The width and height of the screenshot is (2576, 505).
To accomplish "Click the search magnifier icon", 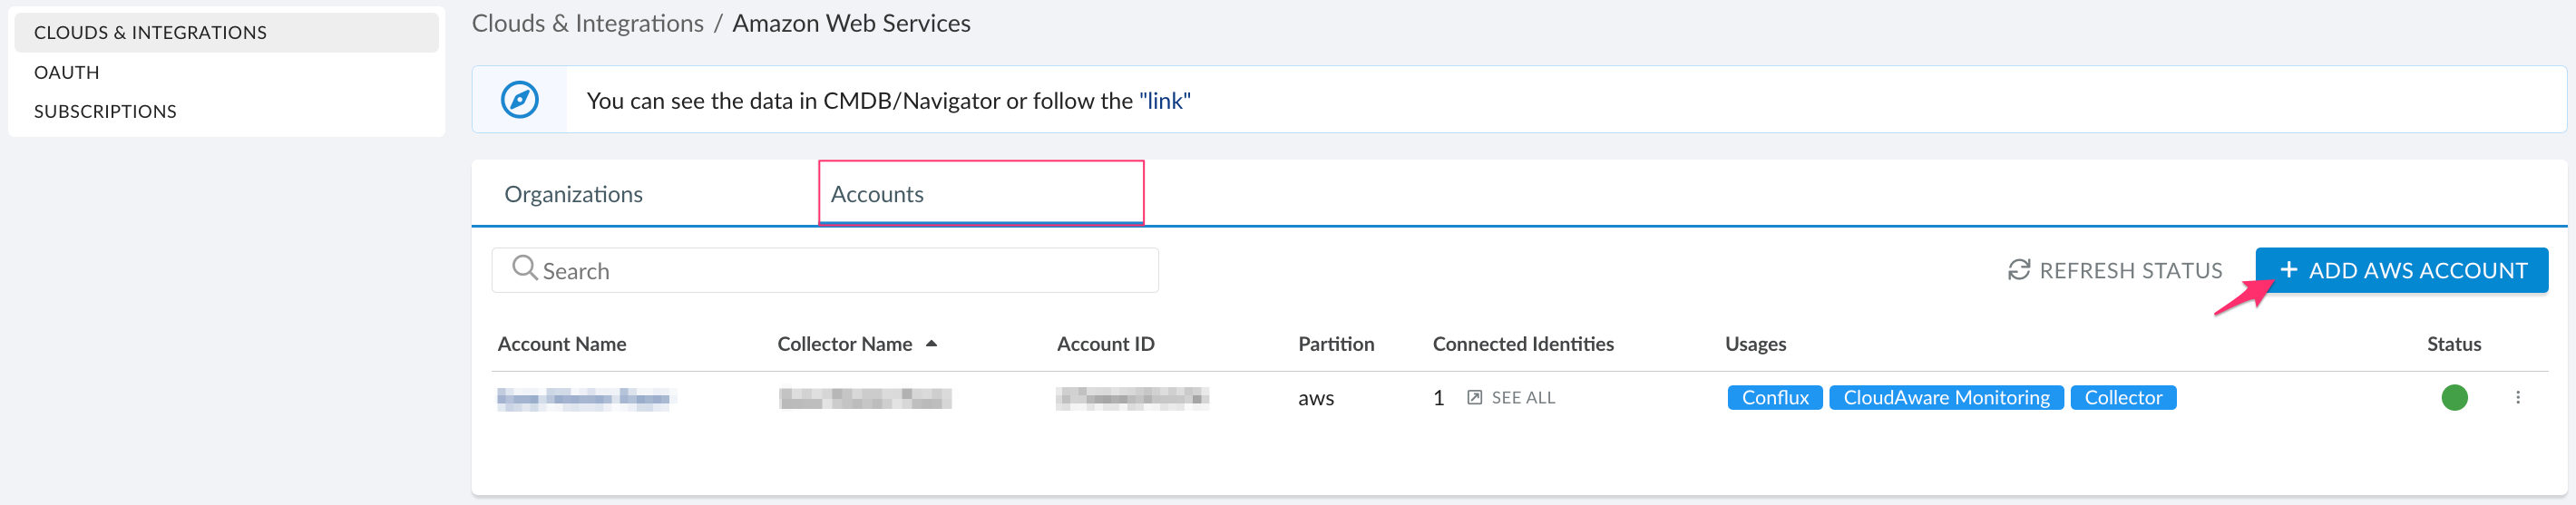I will 524,268.
